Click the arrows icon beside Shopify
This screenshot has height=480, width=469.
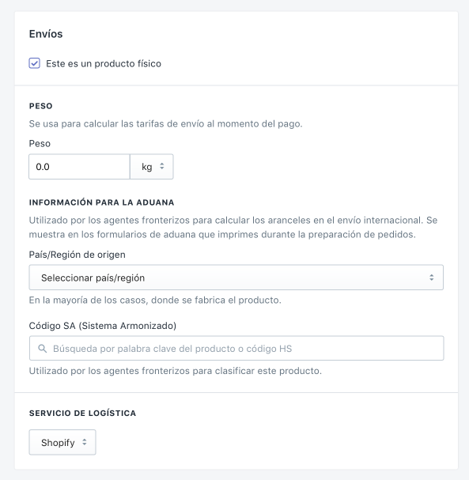click(x=84, y=442)
